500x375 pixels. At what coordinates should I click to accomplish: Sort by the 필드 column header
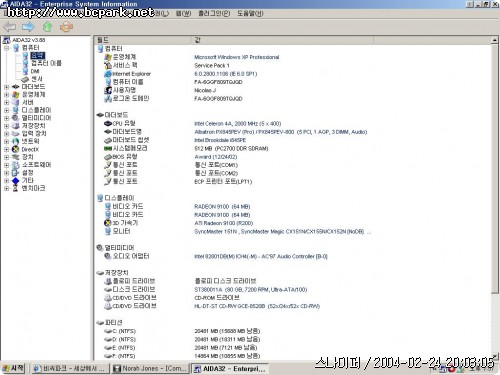[143, 40]
